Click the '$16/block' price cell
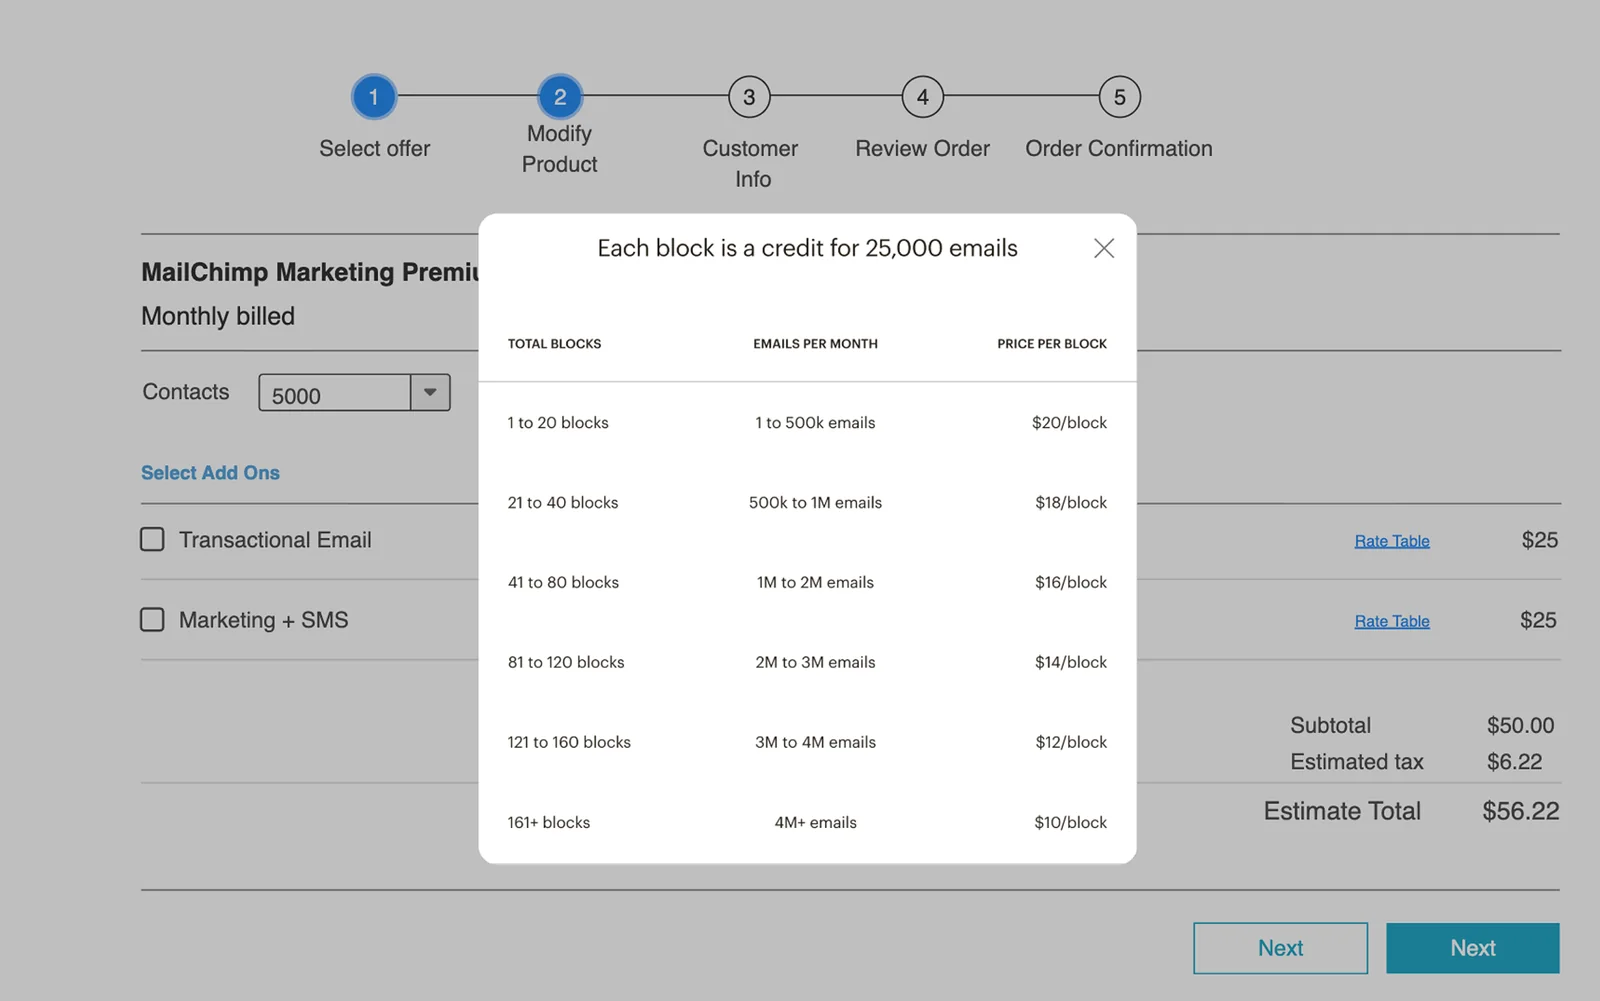The image size is (1600, 1001). click(x=1071, y=583)
